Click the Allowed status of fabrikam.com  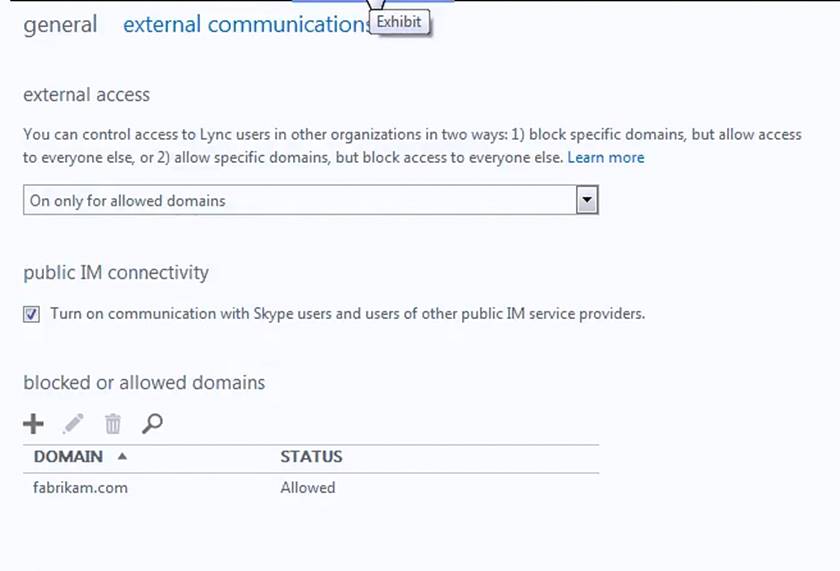pos(308,488)
